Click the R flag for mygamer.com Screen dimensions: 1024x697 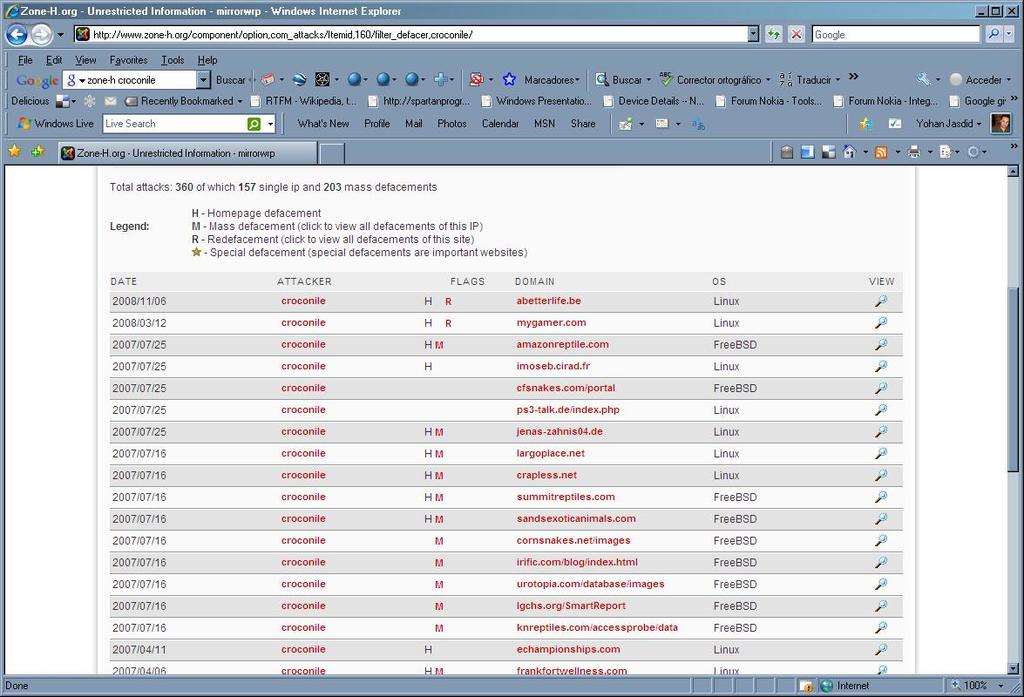click(x=448, y=323)
